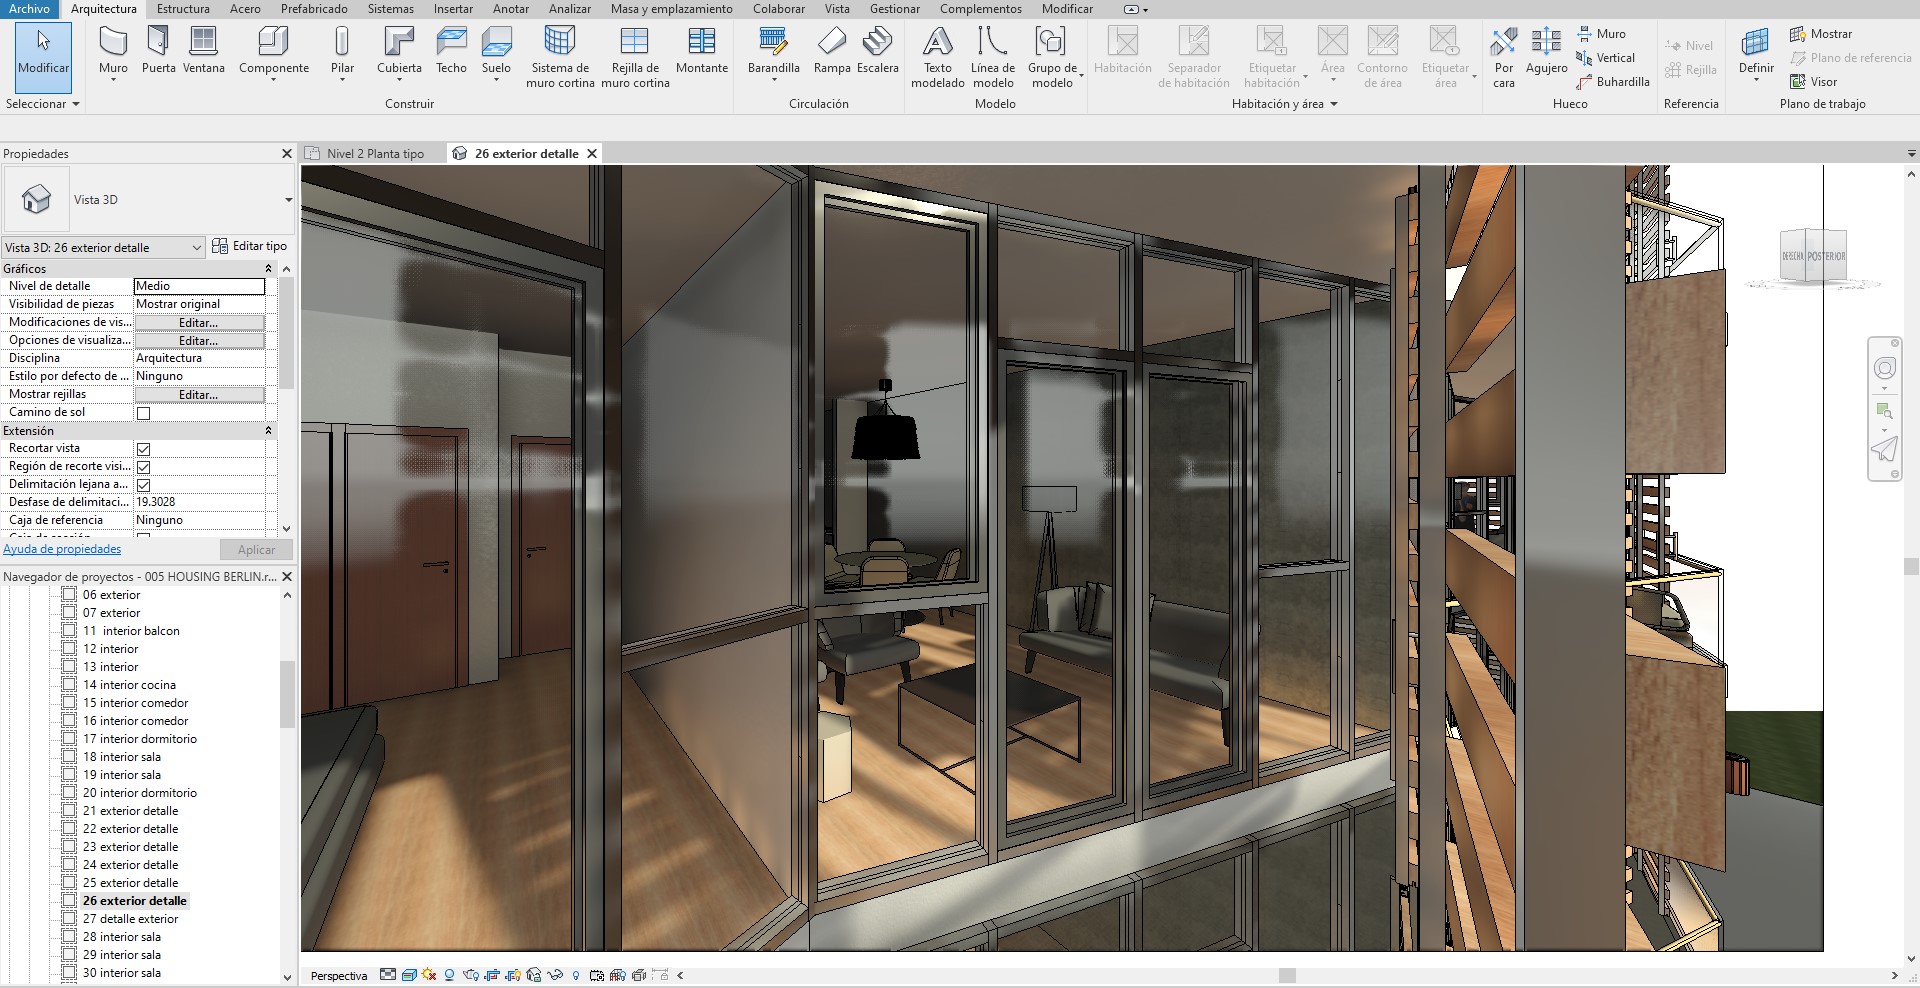Open the 27 detalle exterior view

[x=130, y=919]
